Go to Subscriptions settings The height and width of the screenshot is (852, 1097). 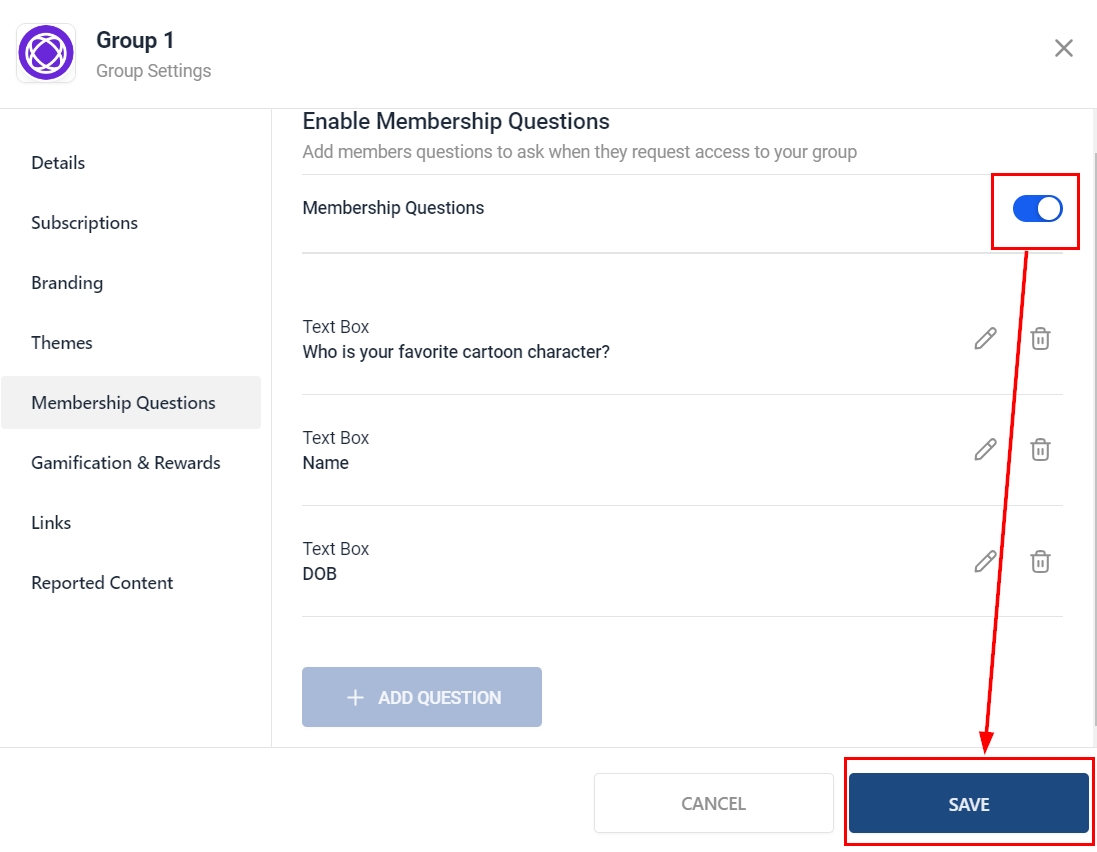click(x=84, y=223)
